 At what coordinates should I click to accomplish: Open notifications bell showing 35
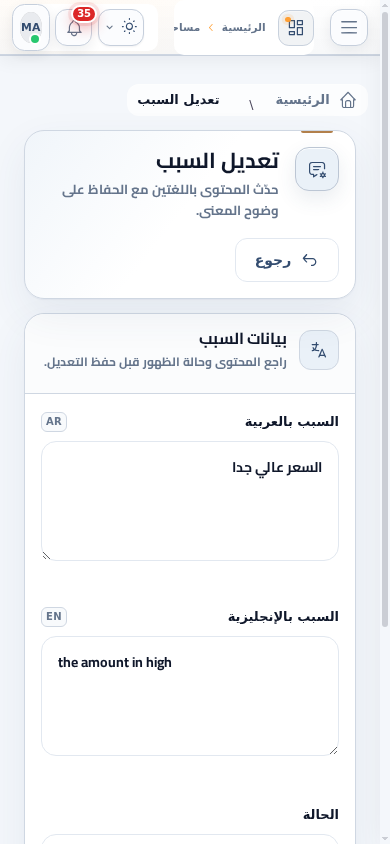pyautogui.click(x=74, y=27)
